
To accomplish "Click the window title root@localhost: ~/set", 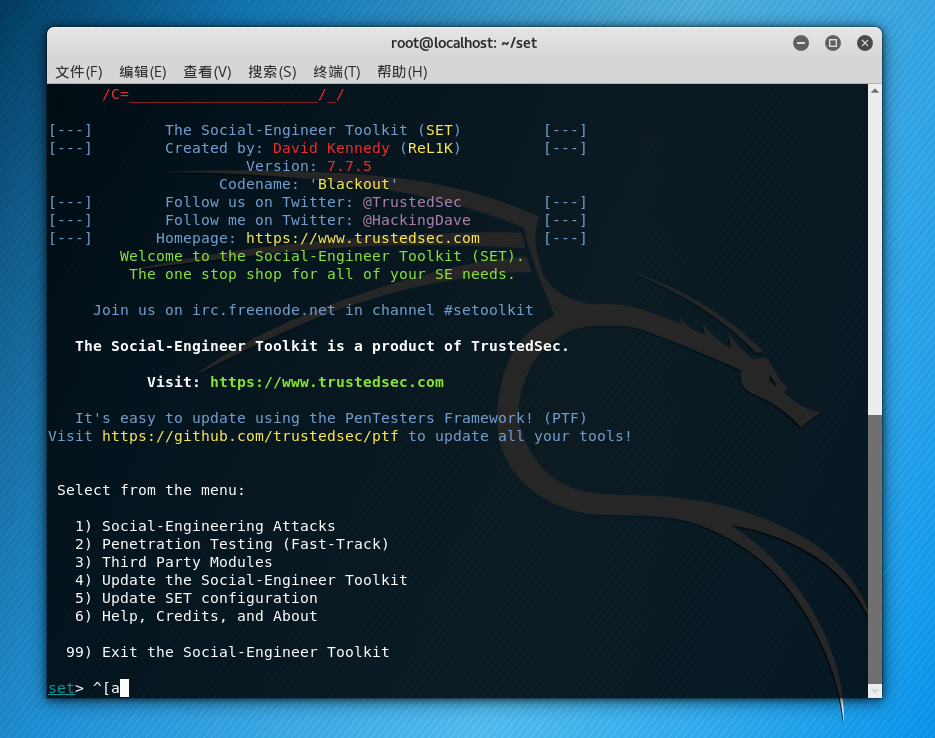I will 464,43.
